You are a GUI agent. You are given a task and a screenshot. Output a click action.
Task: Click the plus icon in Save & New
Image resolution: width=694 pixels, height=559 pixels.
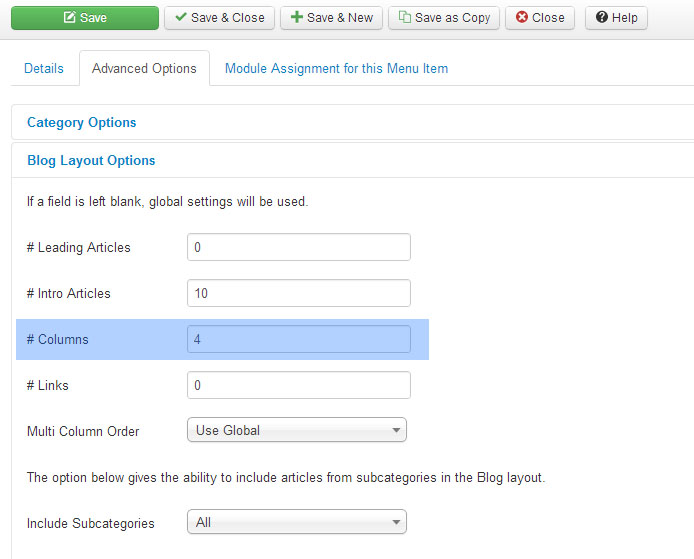(296, 18)
